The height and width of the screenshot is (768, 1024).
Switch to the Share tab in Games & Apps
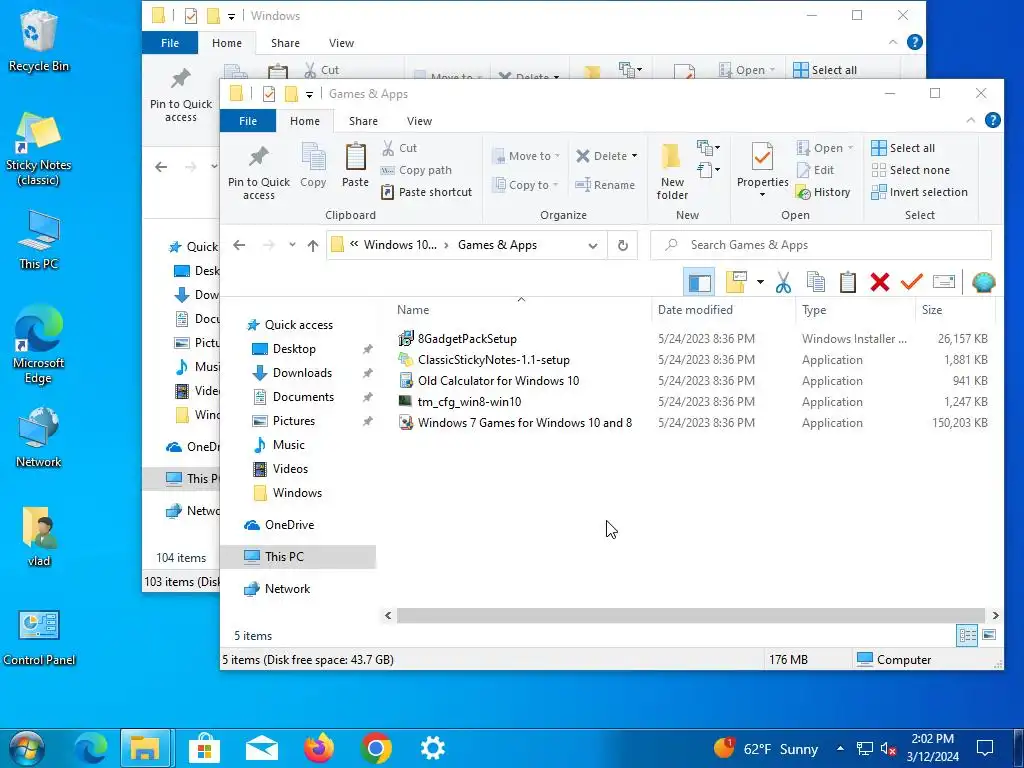tap(363, 121)
